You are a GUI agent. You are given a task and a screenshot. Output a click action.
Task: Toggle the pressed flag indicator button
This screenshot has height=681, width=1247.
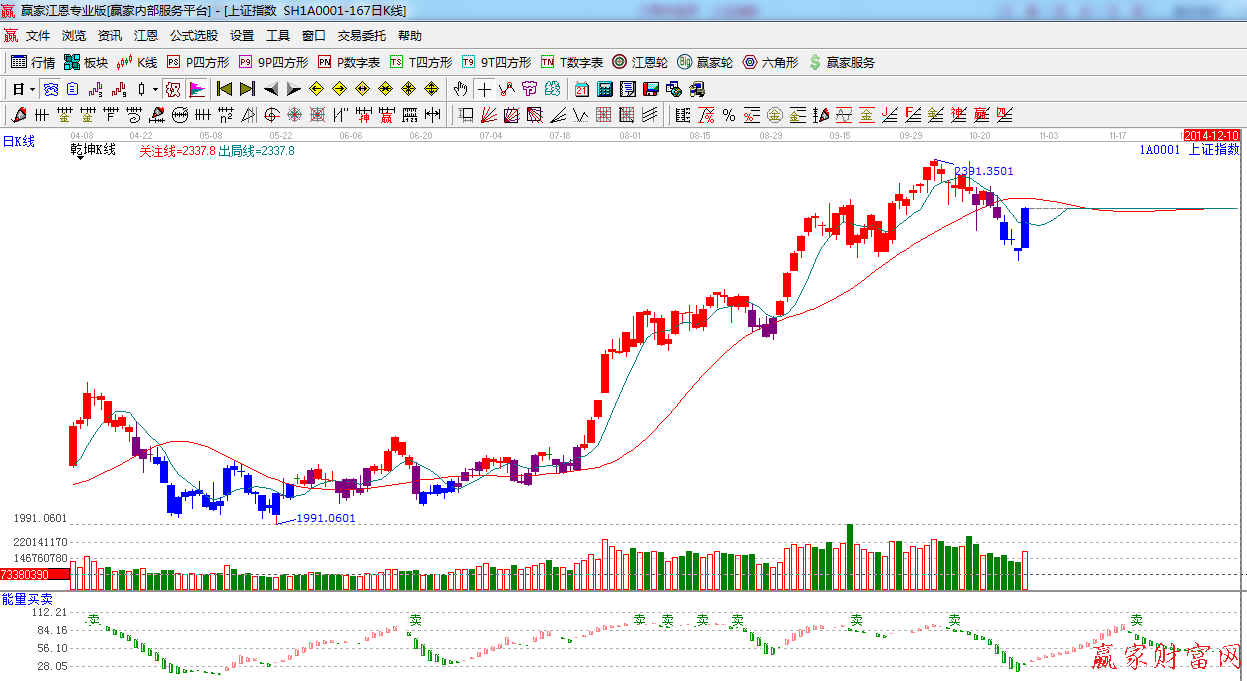click(197, 89)
